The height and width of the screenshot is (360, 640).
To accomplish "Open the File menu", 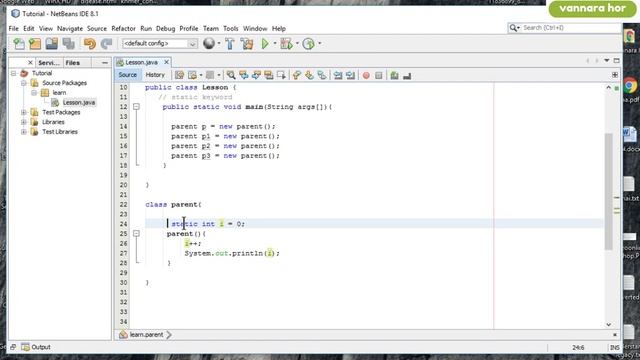I will (13, 29).
